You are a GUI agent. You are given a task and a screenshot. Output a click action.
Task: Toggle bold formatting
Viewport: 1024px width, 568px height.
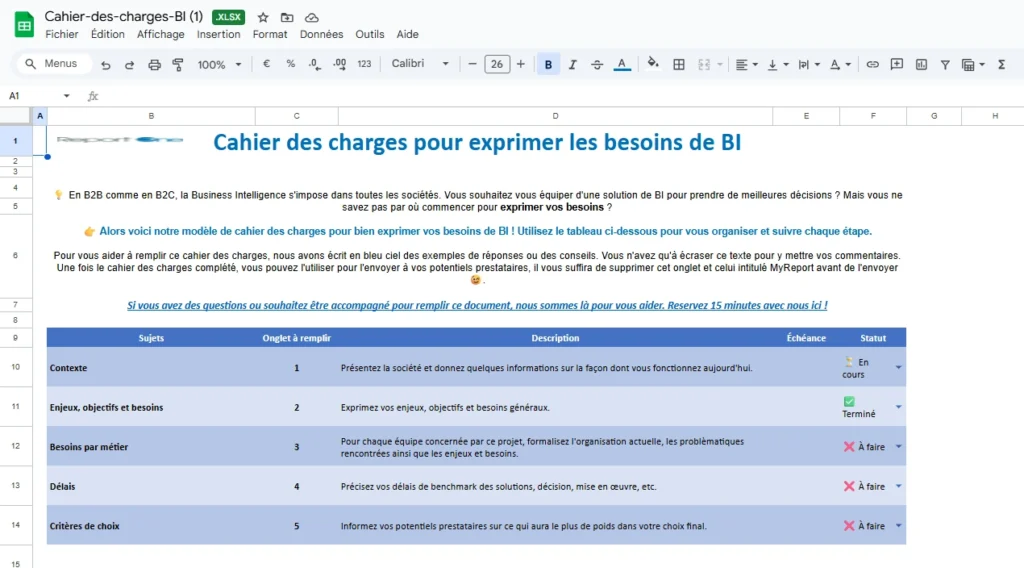[x=548, y=64]
